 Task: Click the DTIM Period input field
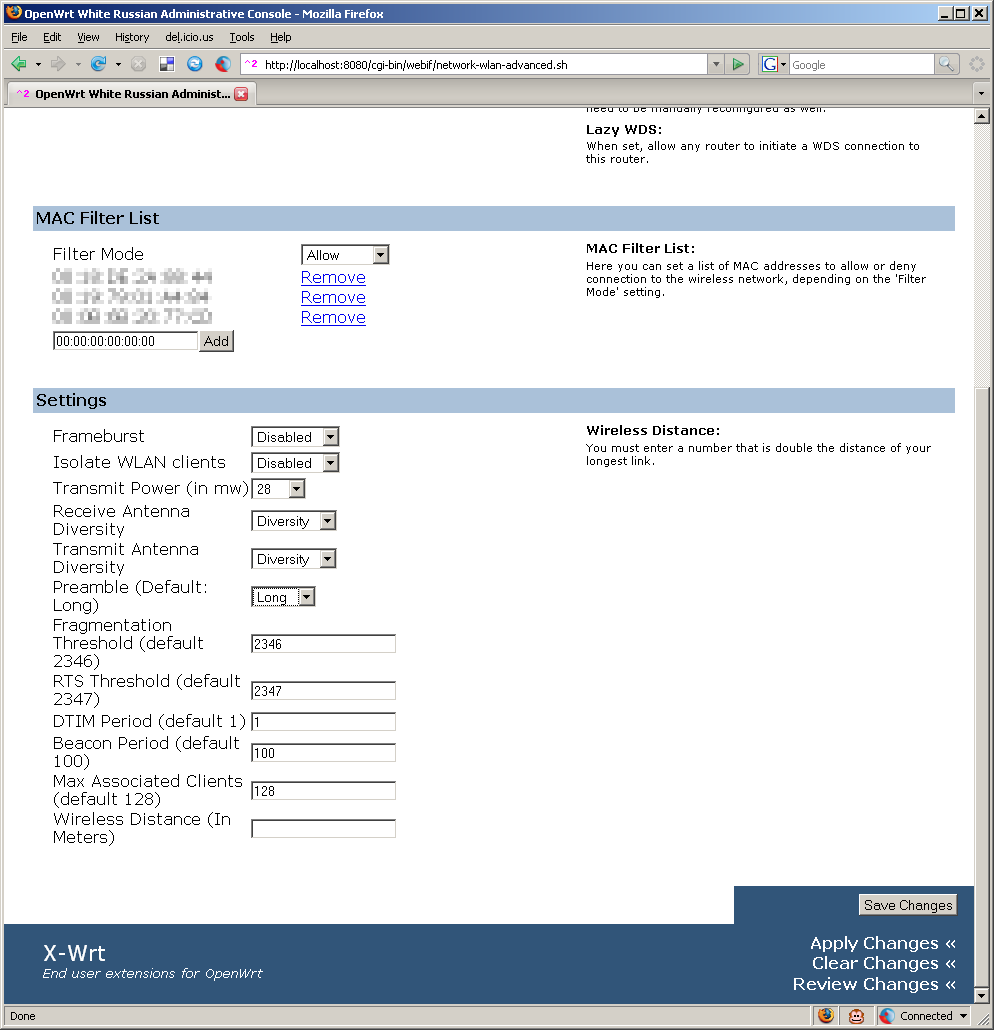[x=323, y=722]
